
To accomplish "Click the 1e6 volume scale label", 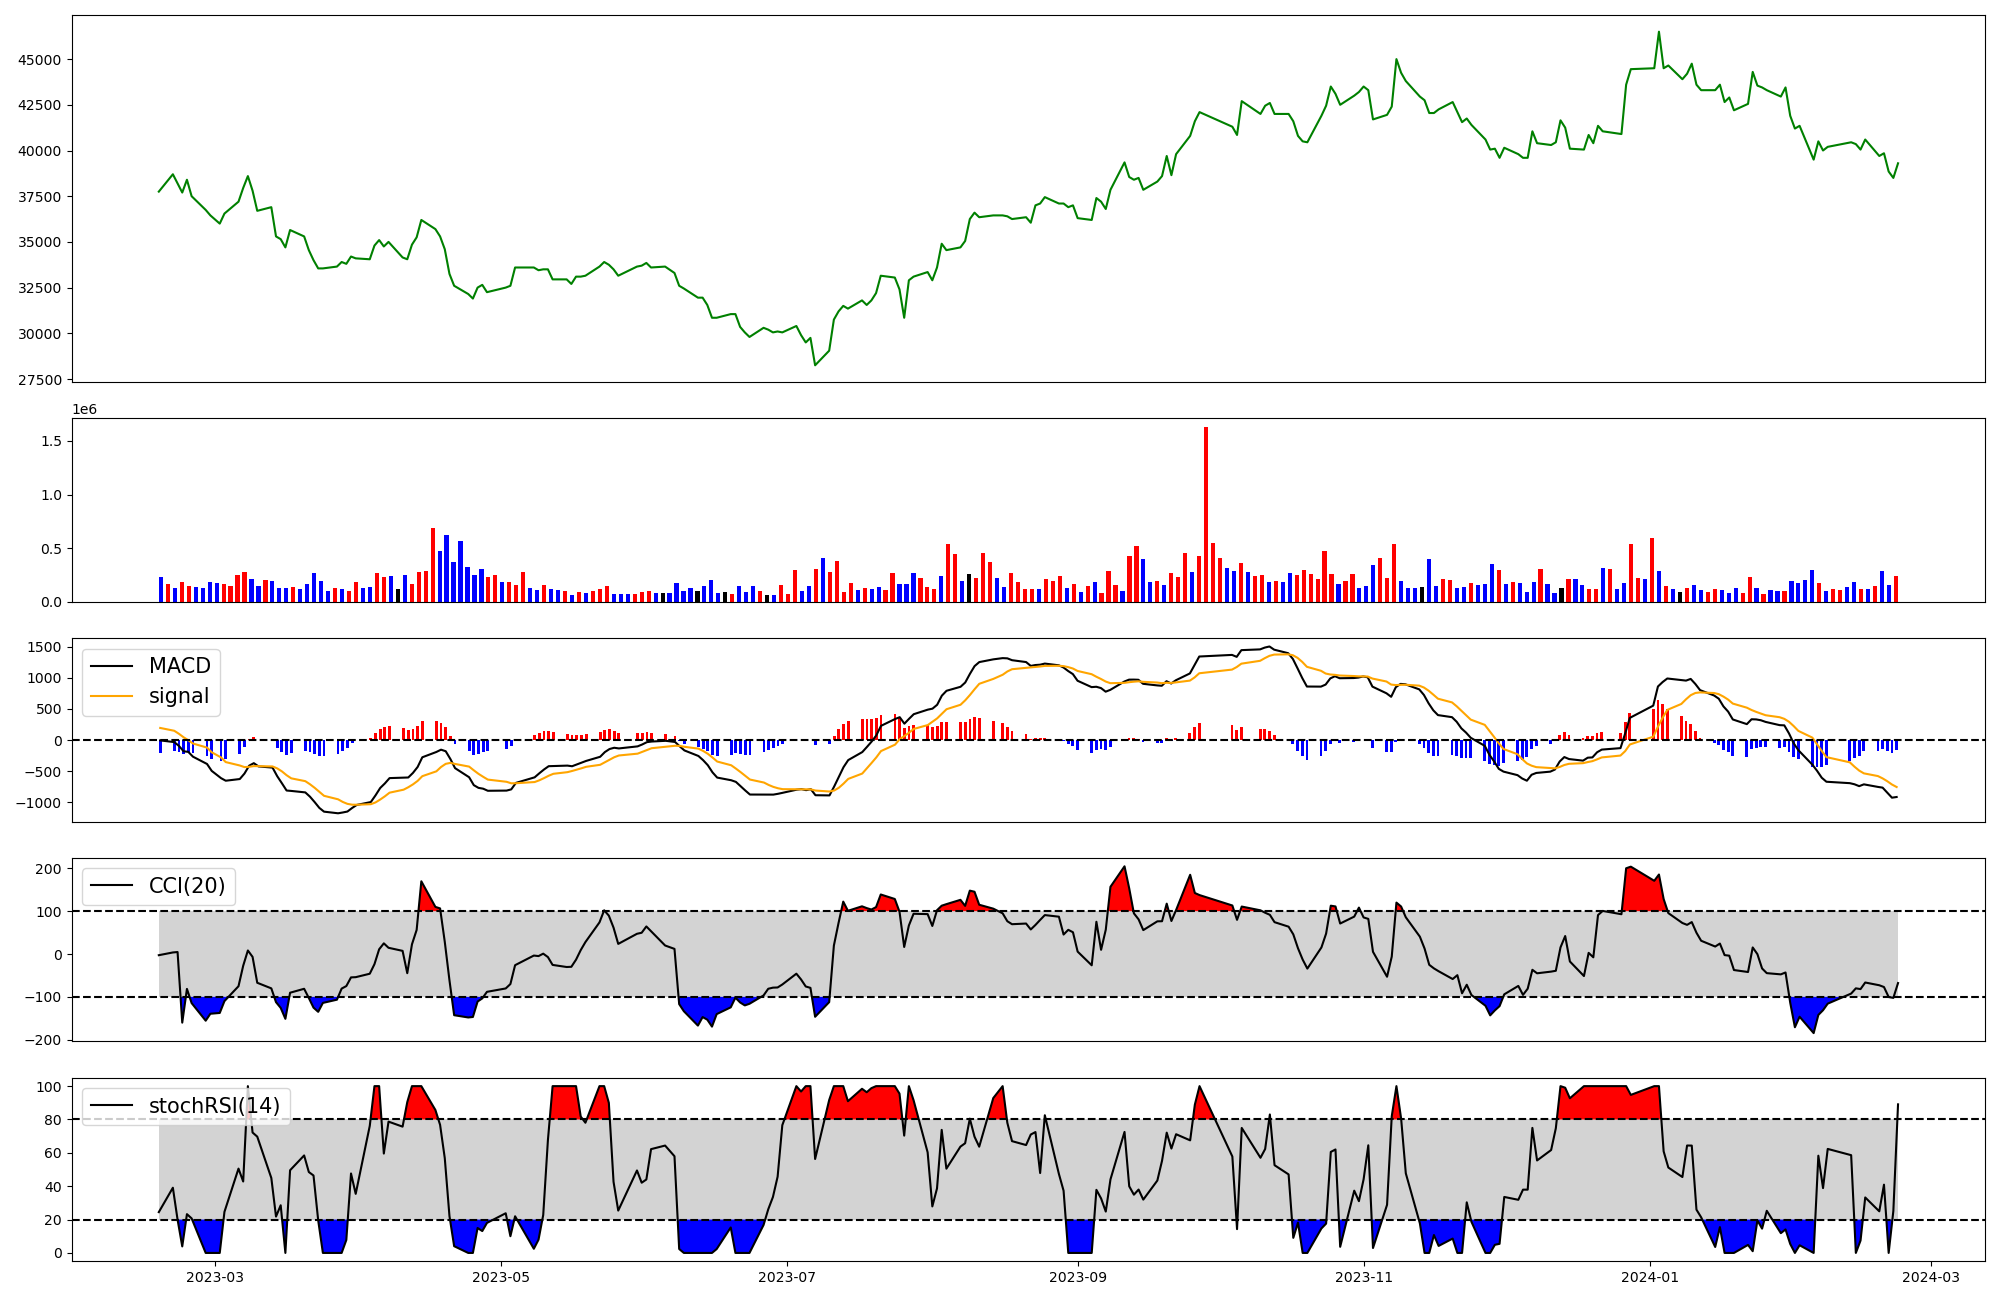I will 85,410.
